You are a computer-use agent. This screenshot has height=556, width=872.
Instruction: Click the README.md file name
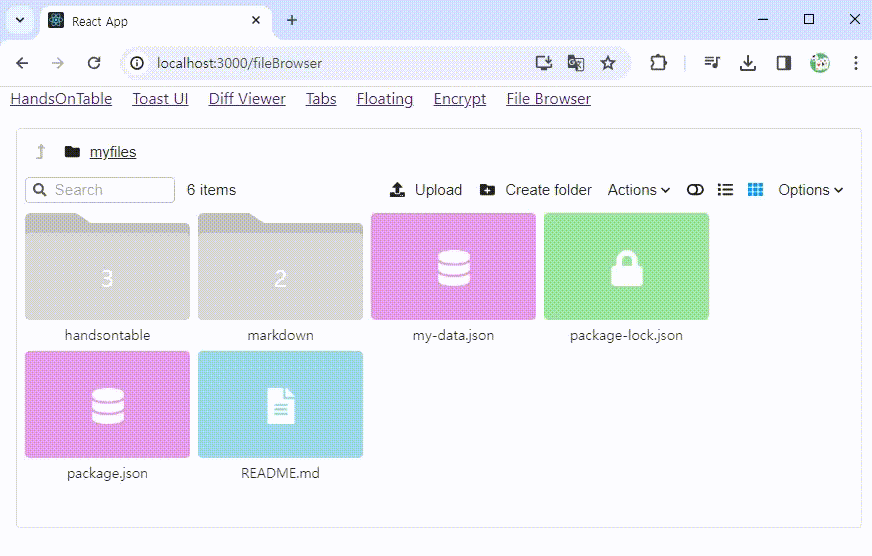point(280,473)
